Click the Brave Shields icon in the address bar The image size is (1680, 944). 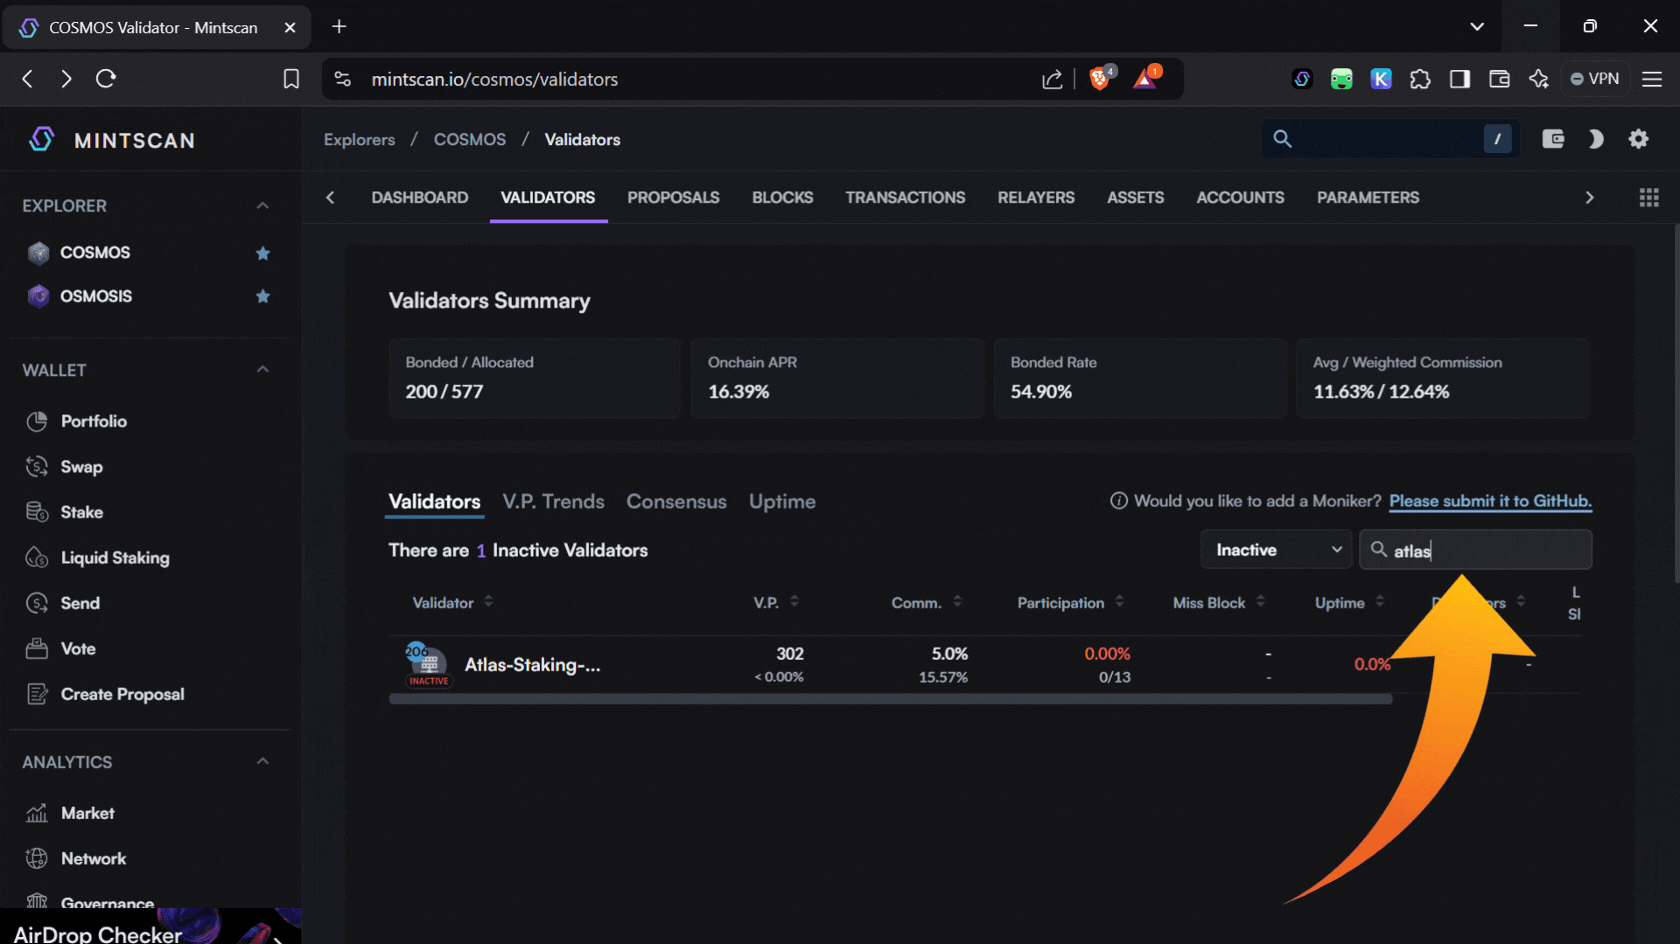coord(1100,79)
